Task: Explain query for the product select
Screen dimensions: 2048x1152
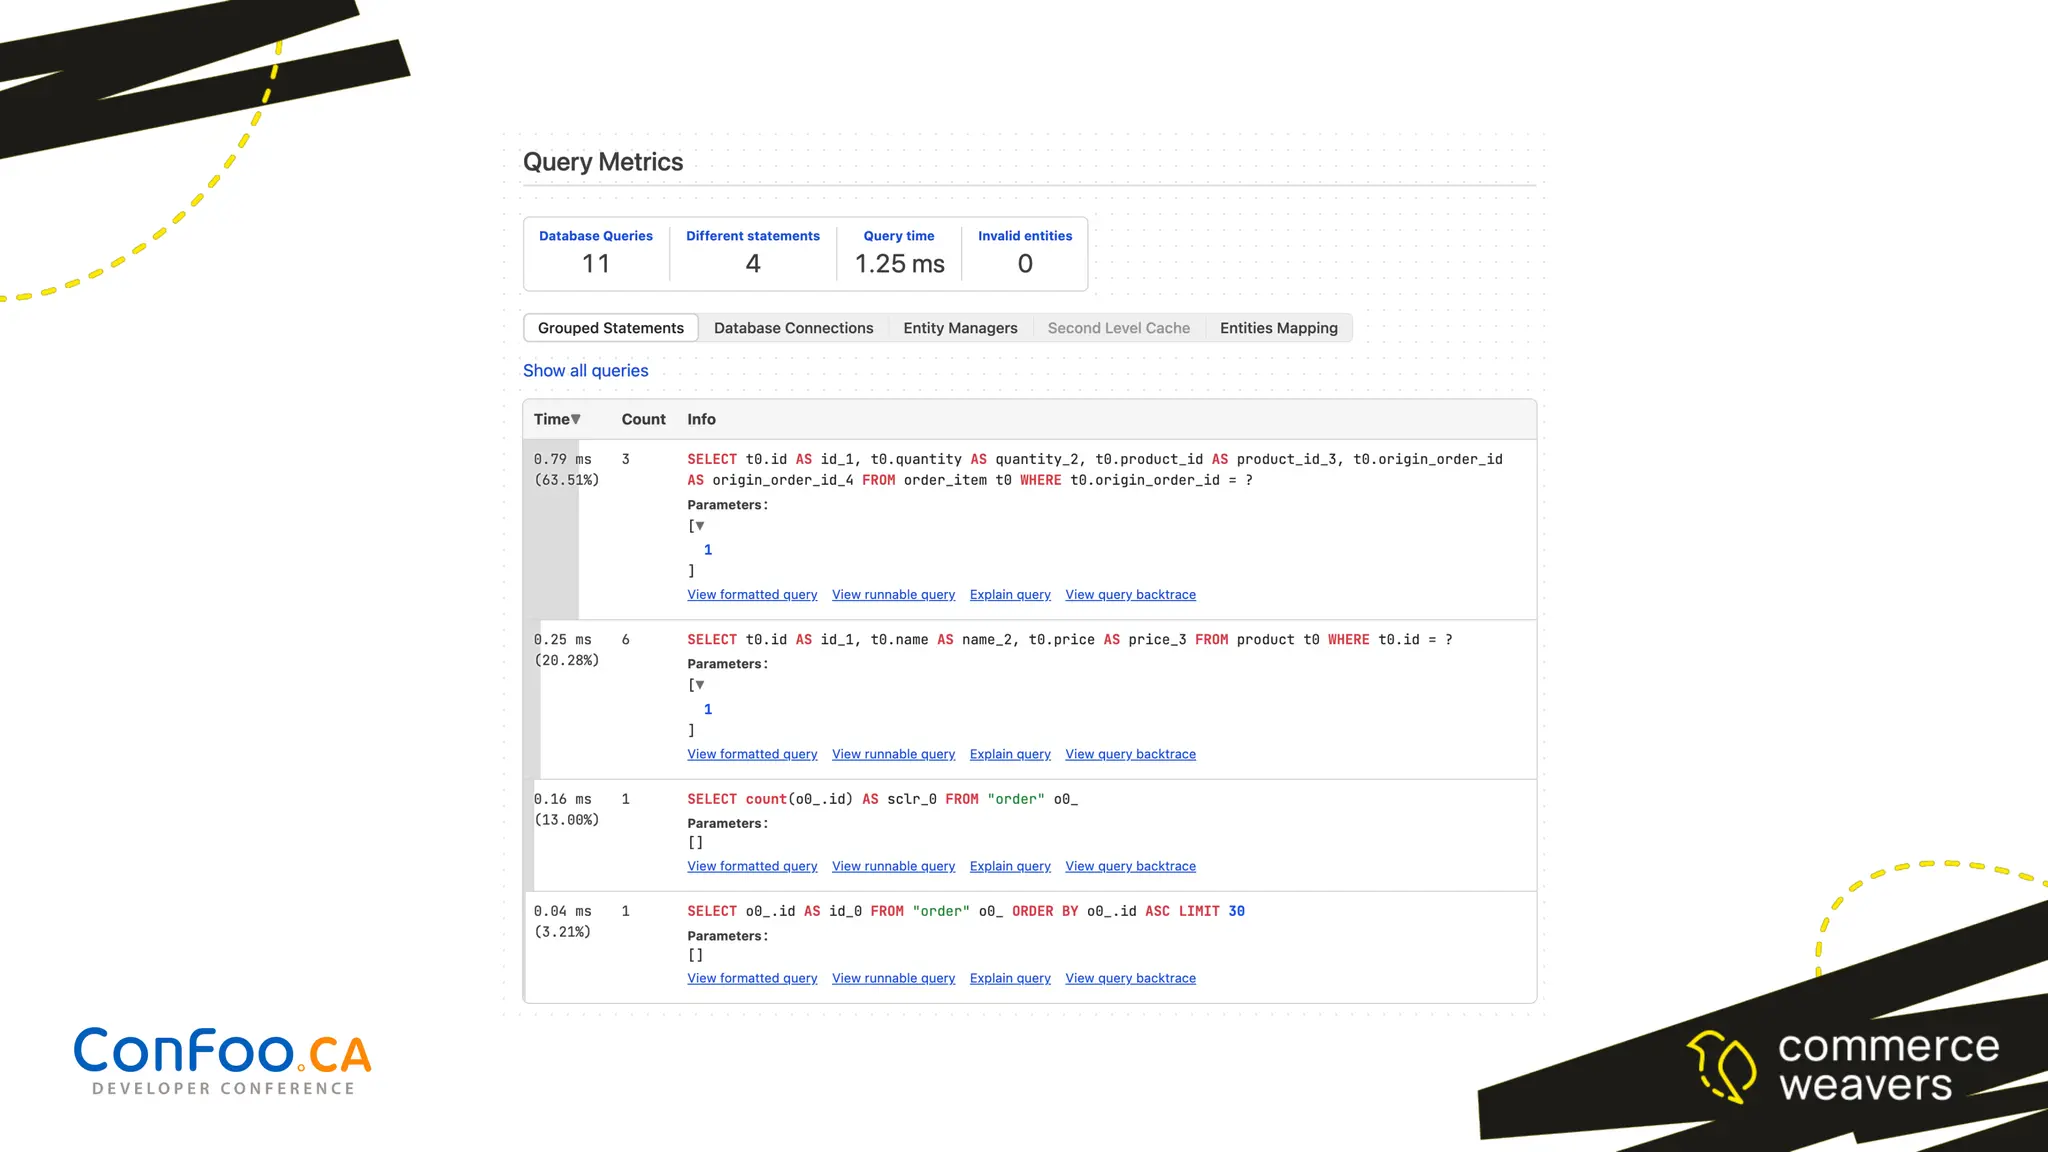Action: click(x=1010, y=755)
